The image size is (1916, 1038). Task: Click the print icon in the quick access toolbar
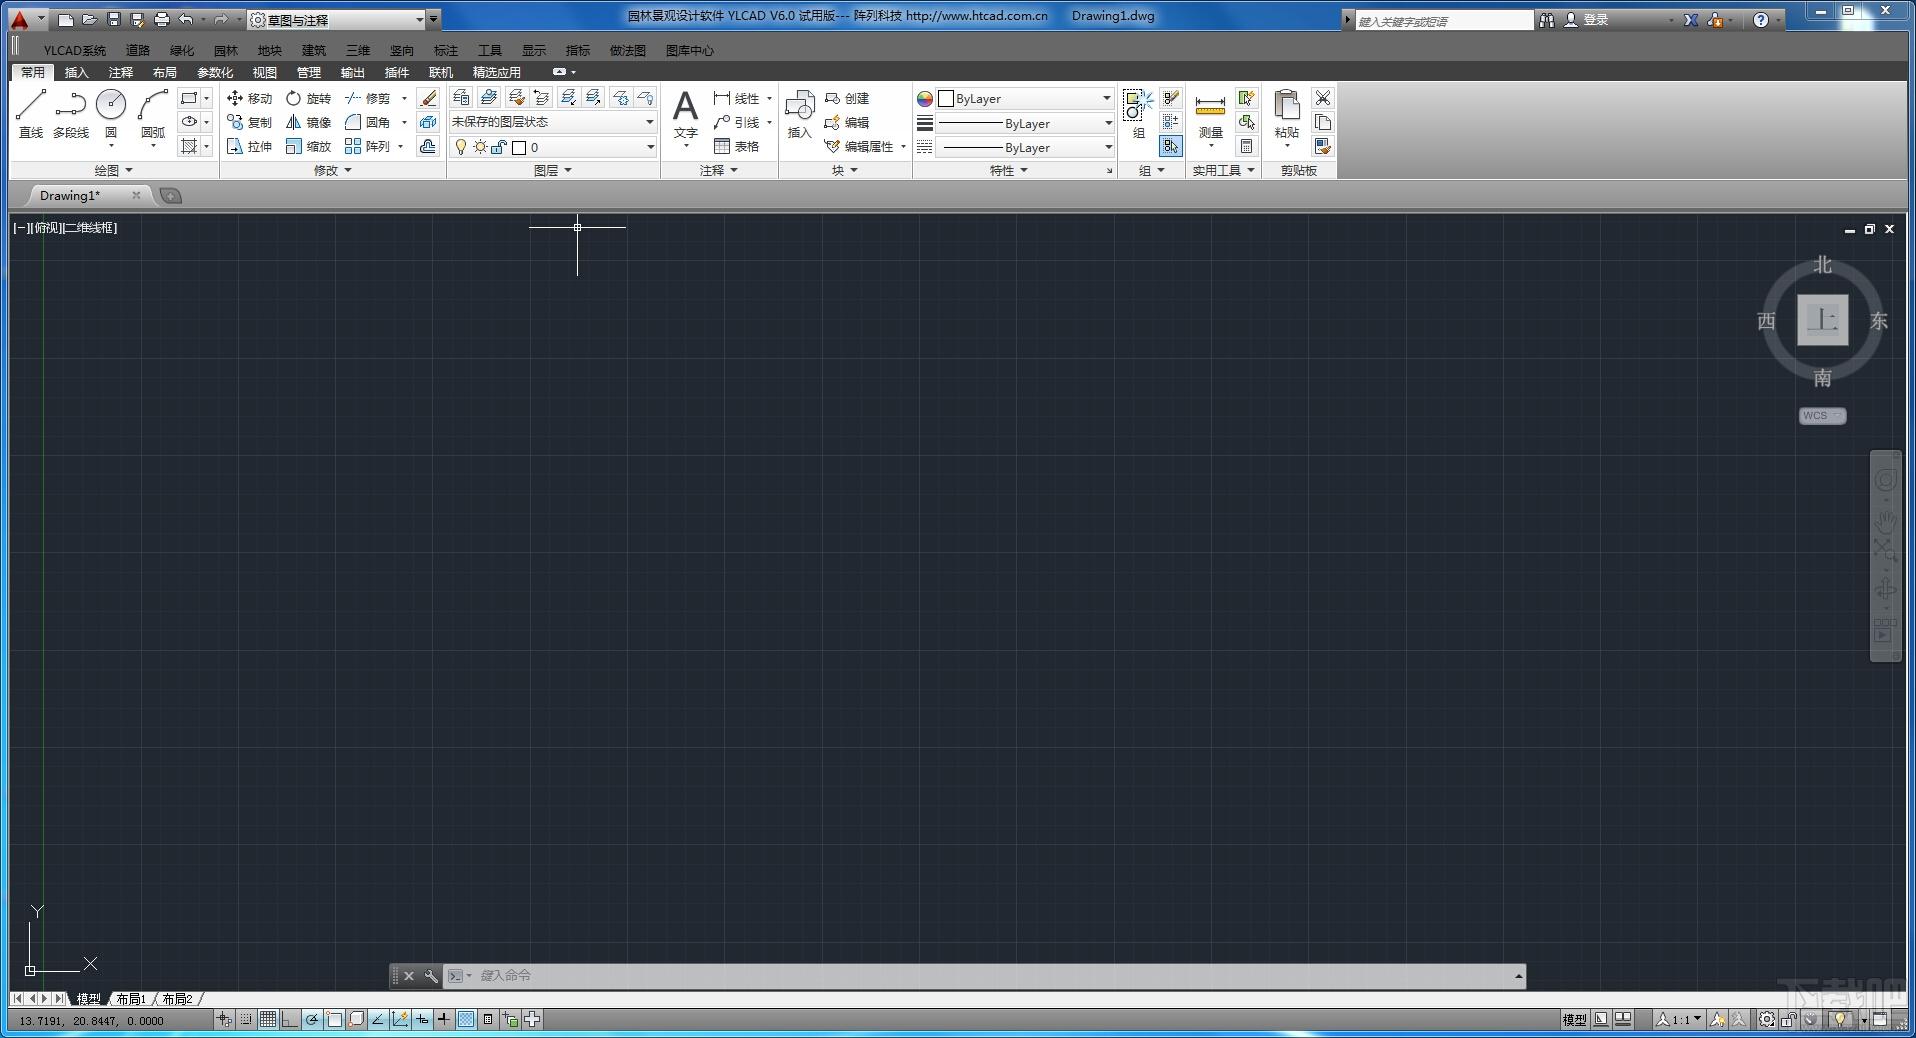tap(161, 19)
